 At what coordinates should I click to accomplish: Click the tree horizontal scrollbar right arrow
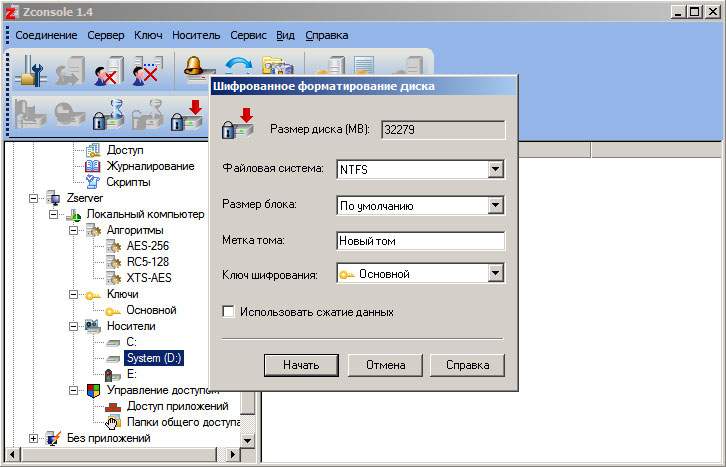pyautogui.click(x=232, y=455)
